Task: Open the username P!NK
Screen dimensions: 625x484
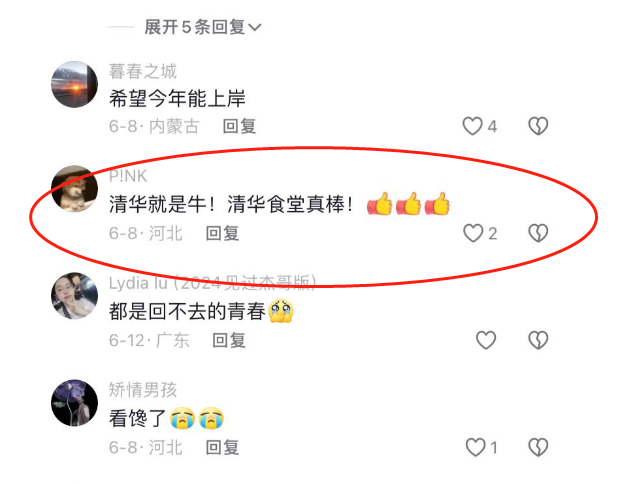Action: (x=128, y=176)
